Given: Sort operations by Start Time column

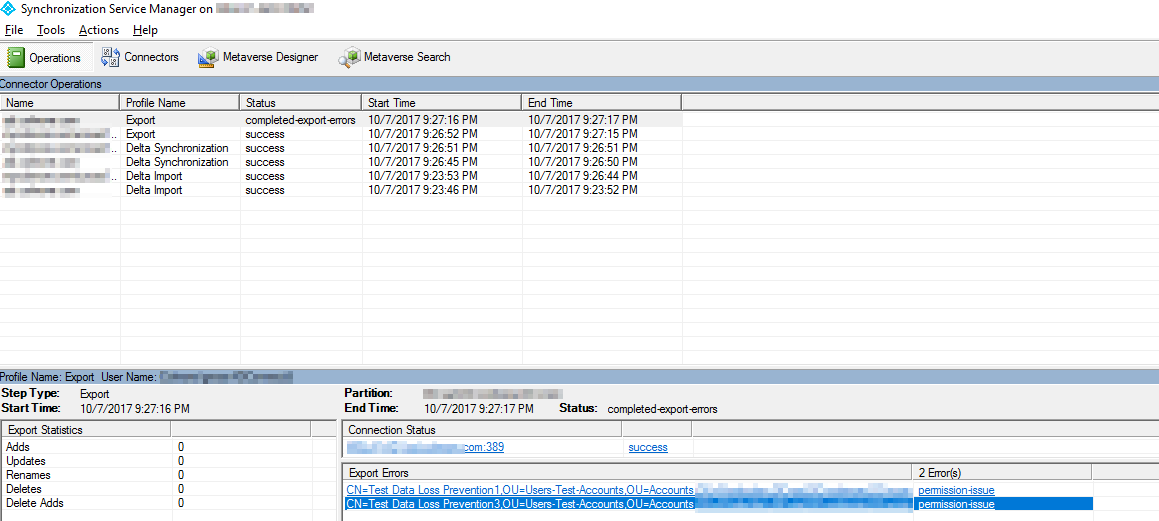Looking at the screenshot, I should (440, 103).
